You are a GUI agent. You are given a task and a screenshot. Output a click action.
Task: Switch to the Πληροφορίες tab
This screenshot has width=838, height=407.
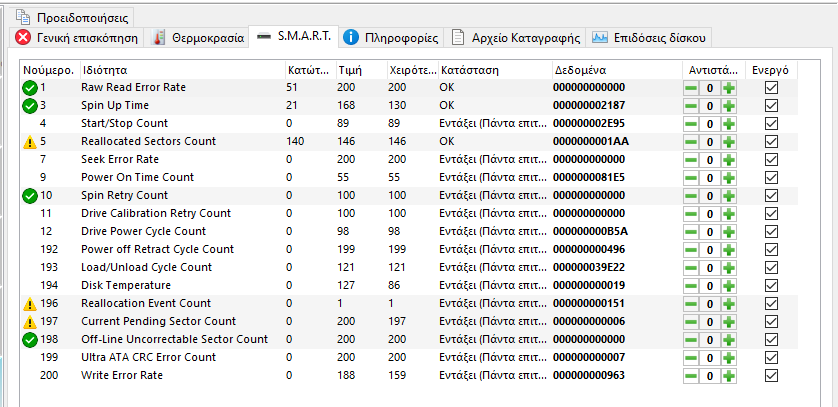pyautogui.click(x=393, y=38)
